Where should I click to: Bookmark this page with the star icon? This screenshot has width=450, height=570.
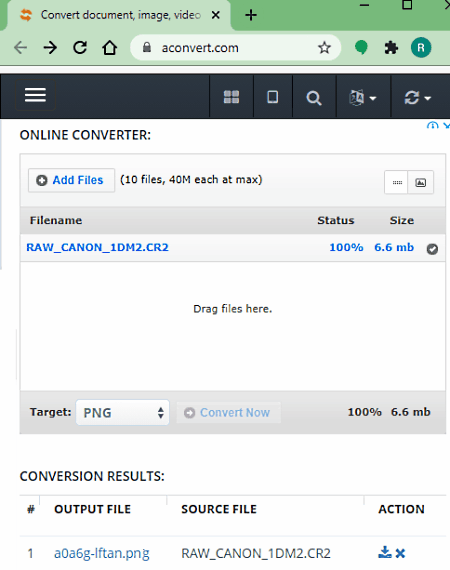[324, 48]
